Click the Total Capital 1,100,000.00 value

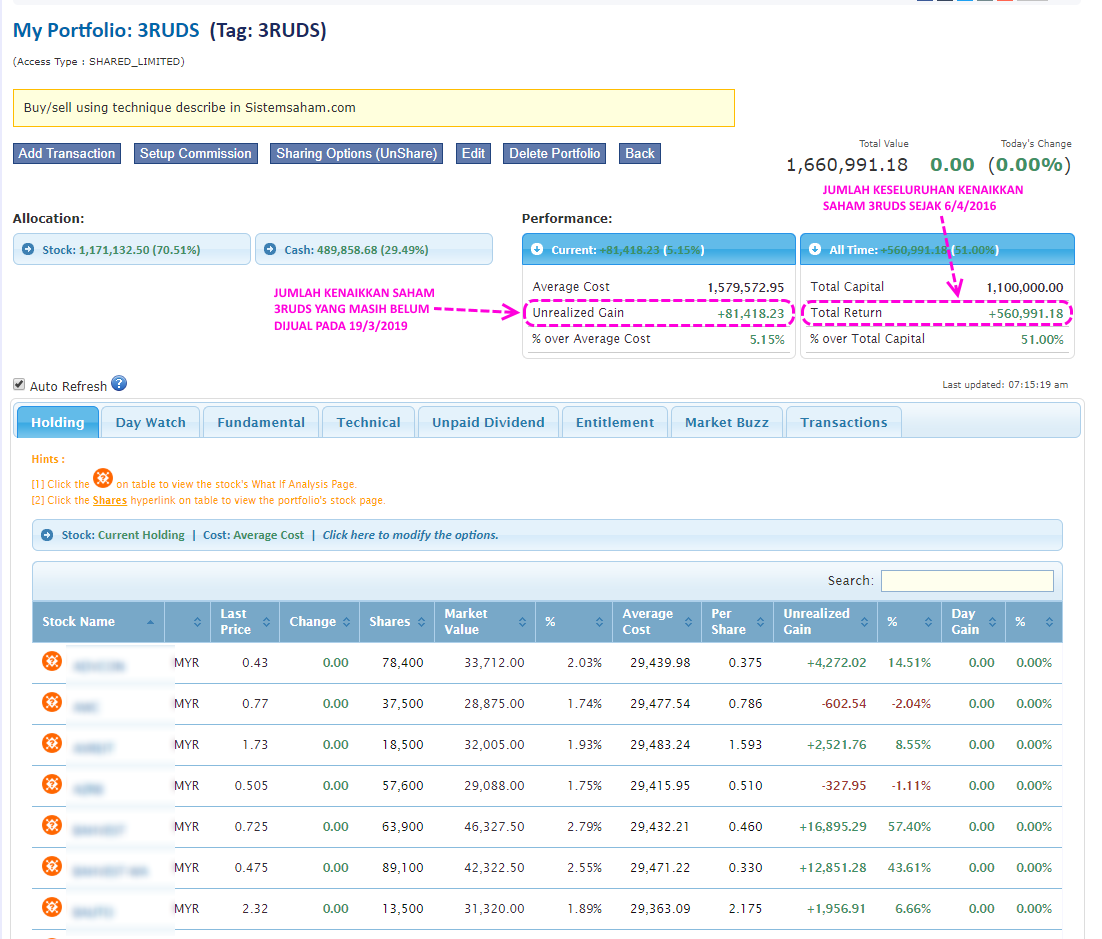click(1025, 287)
